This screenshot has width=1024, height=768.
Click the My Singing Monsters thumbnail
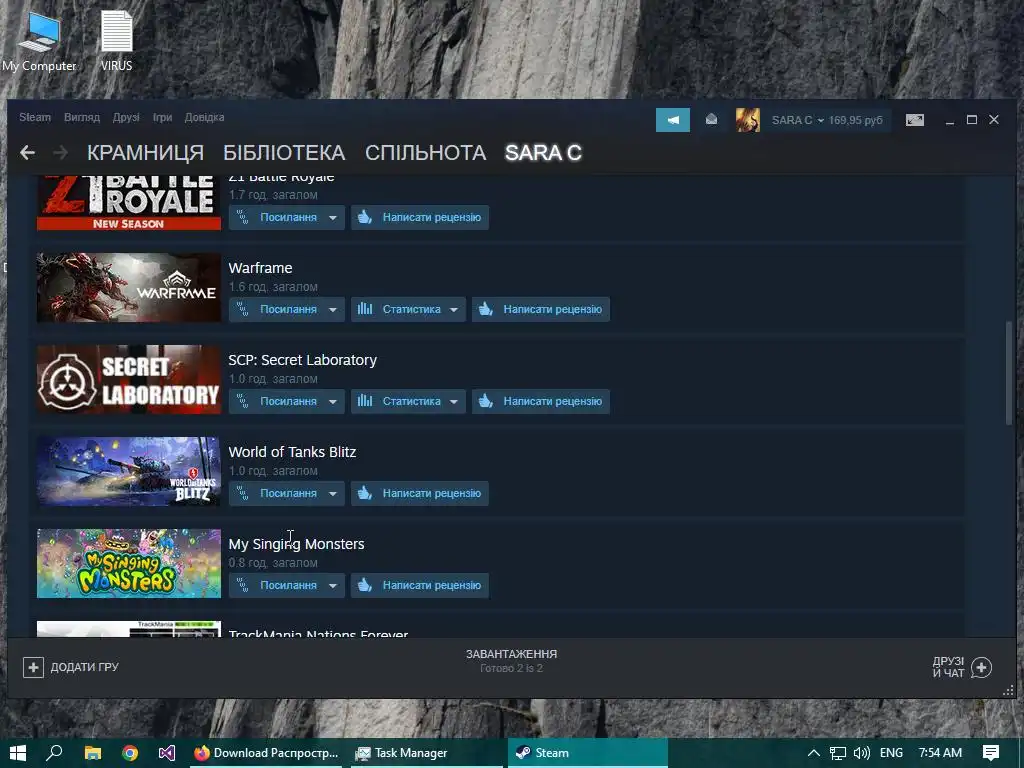point(129,564)
